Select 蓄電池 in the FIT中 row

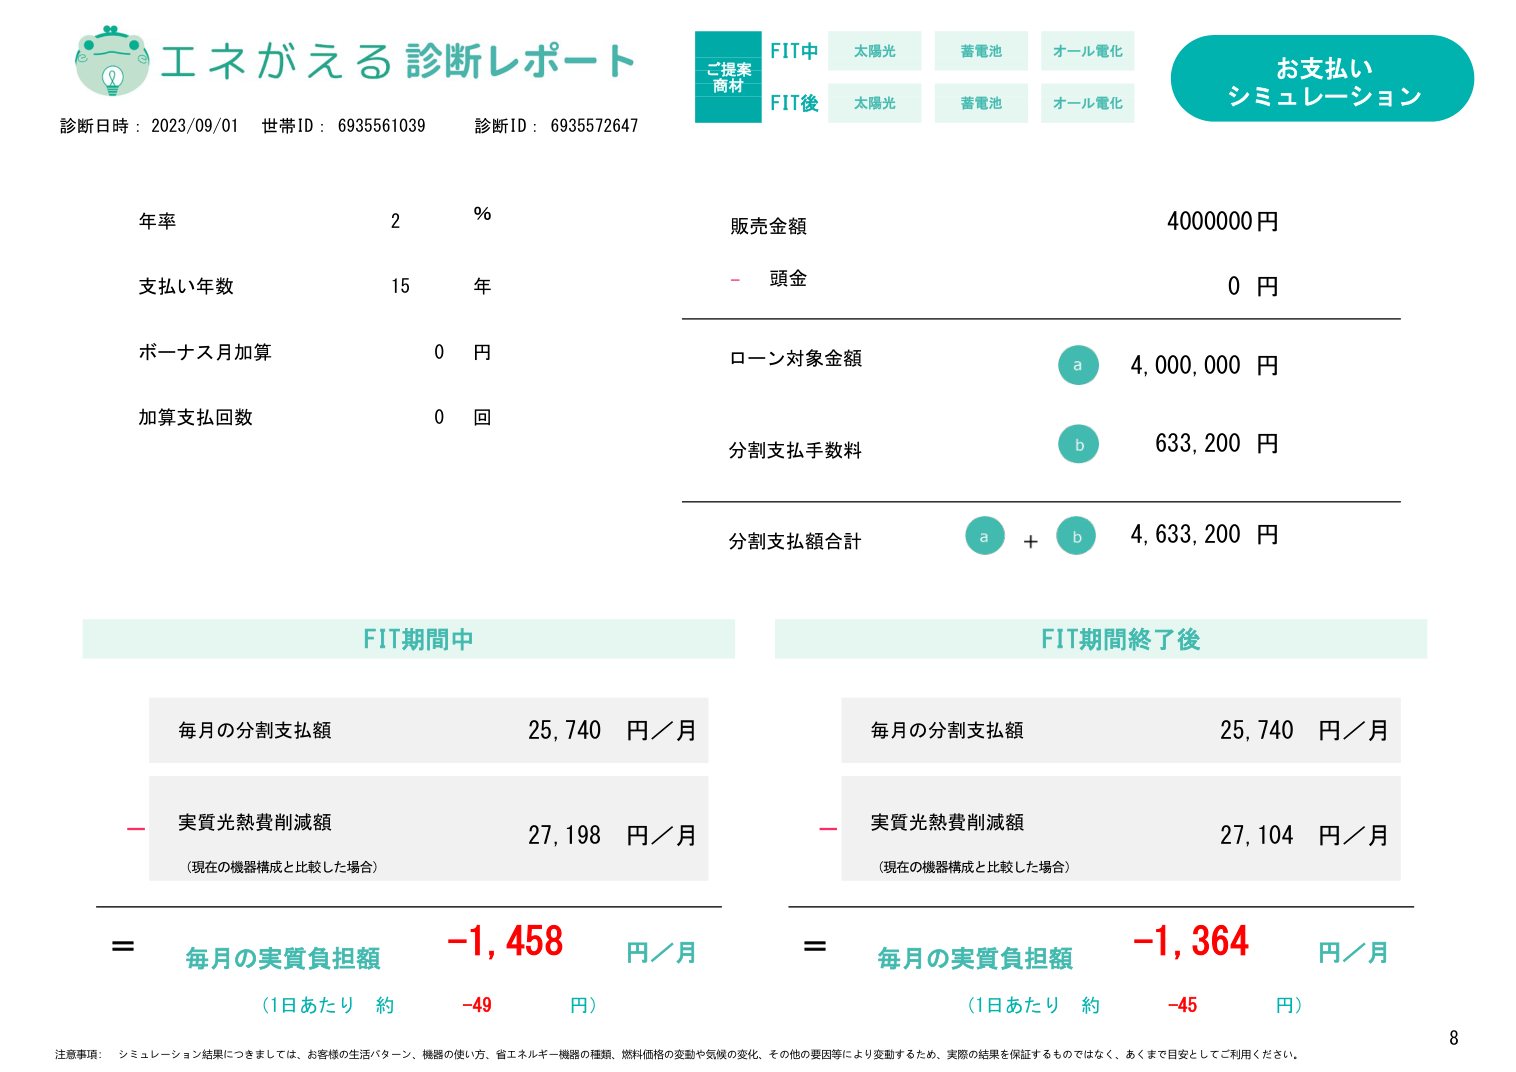pyautogui.click(x=981, y=51)
